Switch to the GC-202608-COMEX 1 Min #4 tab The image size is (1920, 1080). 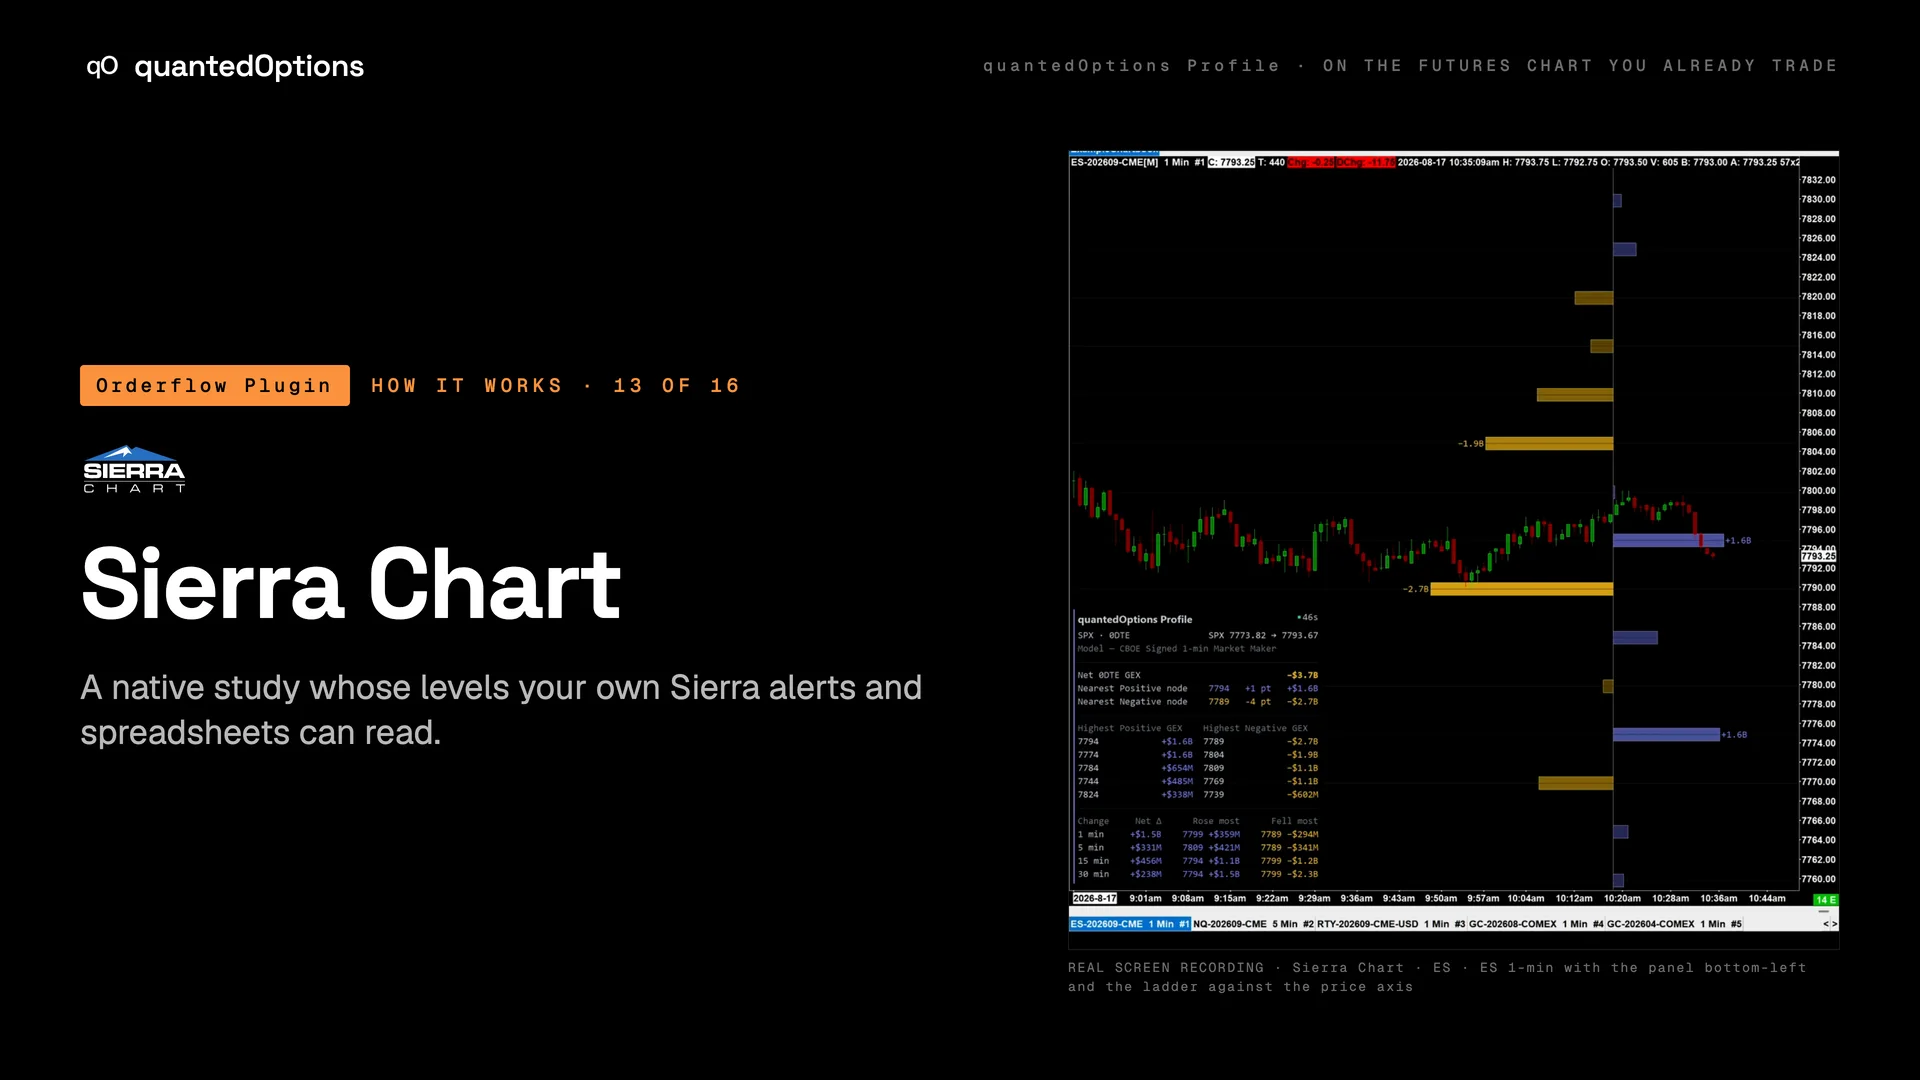[x=1536, y=924]
